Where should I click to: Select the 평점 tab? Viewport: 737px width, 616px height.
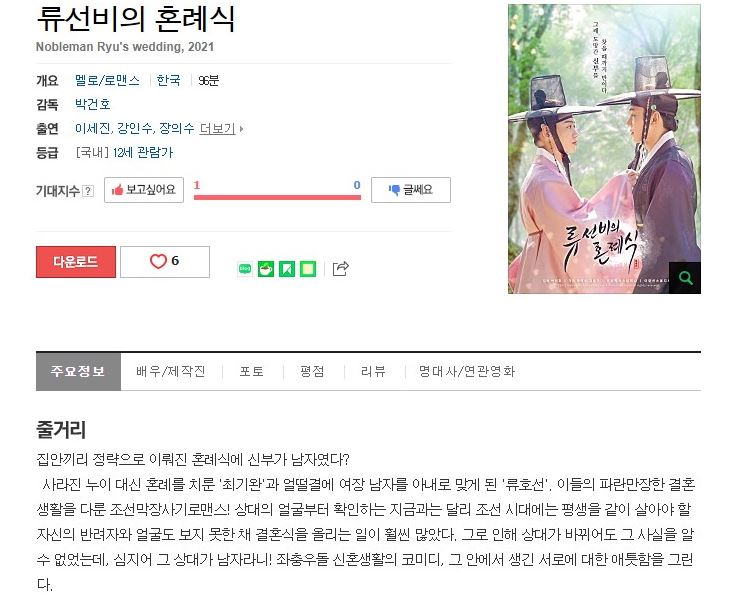[313, 372]
